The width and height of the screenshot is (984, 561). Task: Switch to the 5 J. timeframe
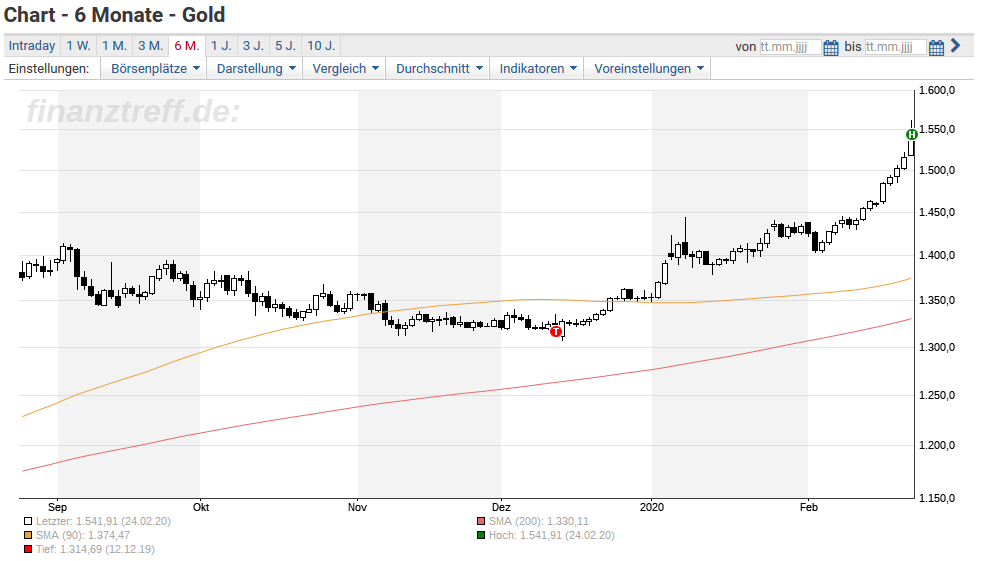tap(285, 46)
